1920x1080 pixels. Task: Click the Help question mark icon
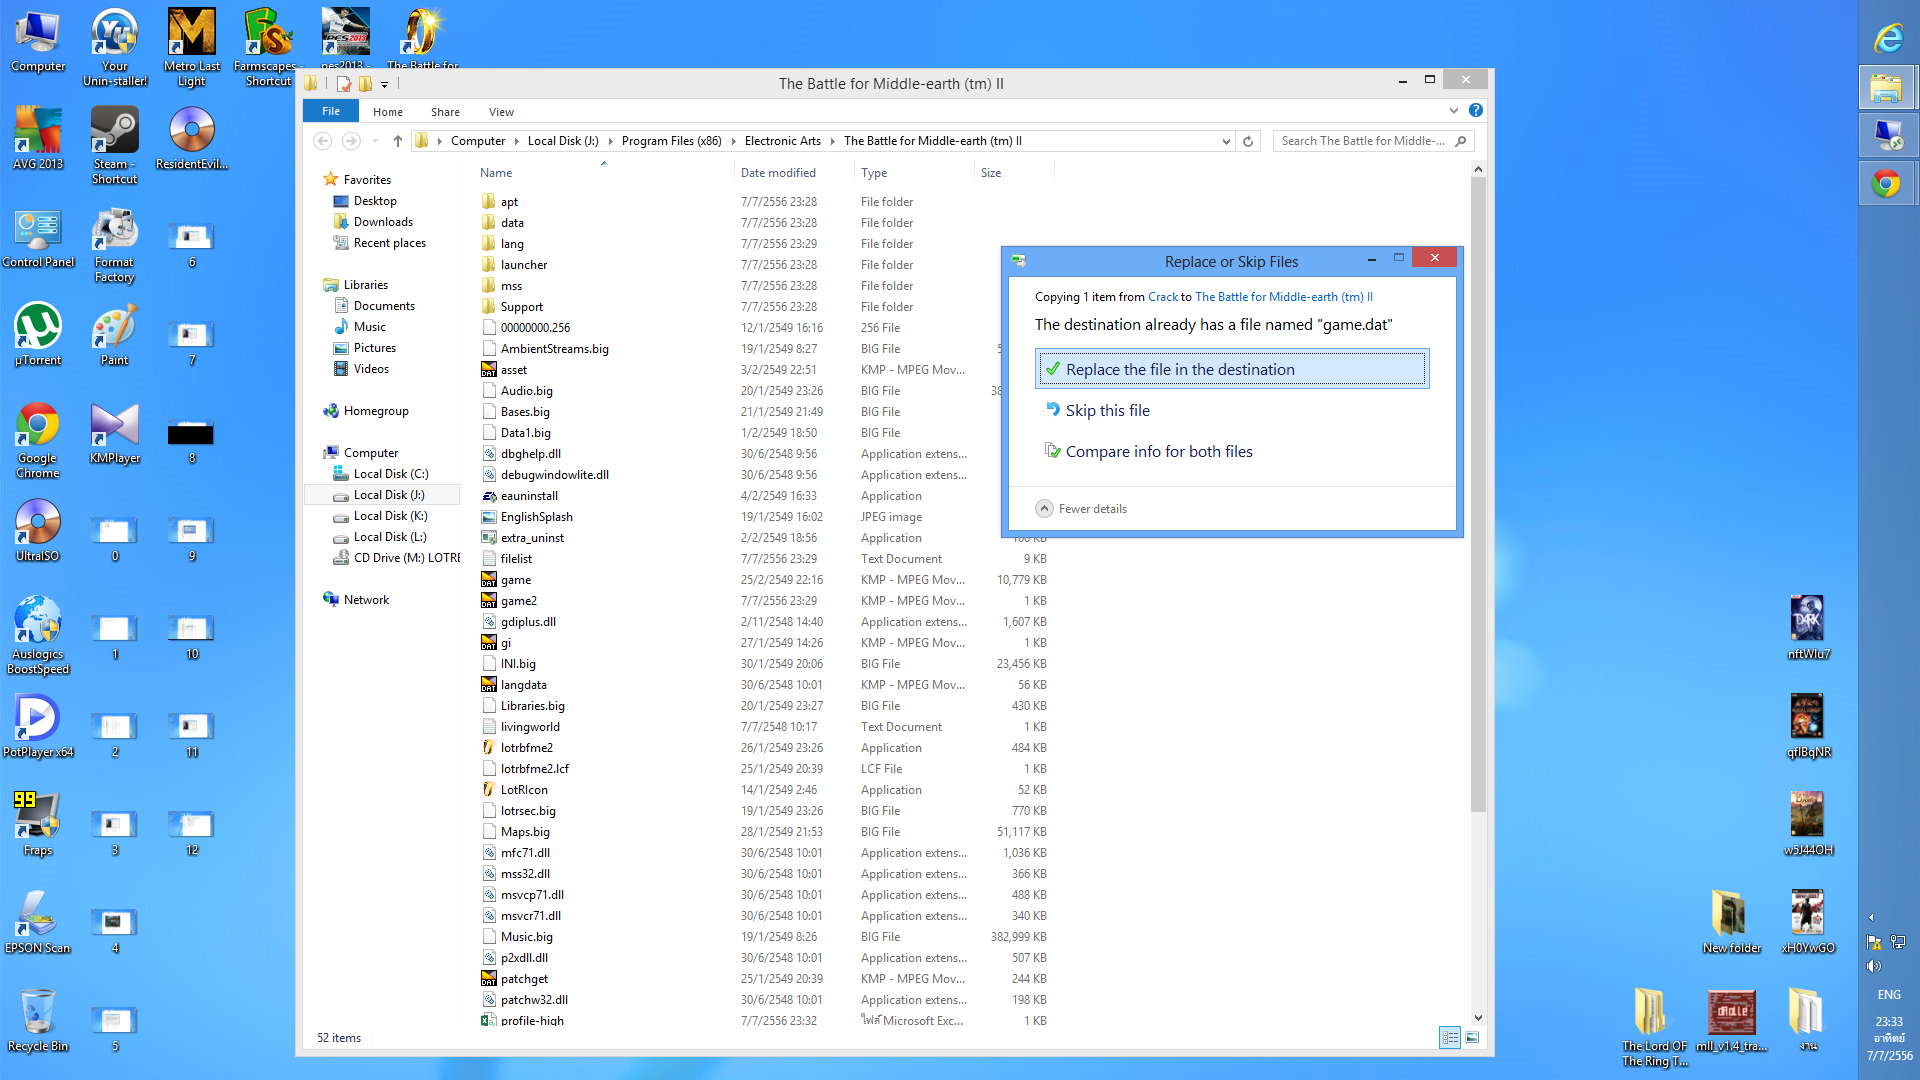(x=1476, y=111)
